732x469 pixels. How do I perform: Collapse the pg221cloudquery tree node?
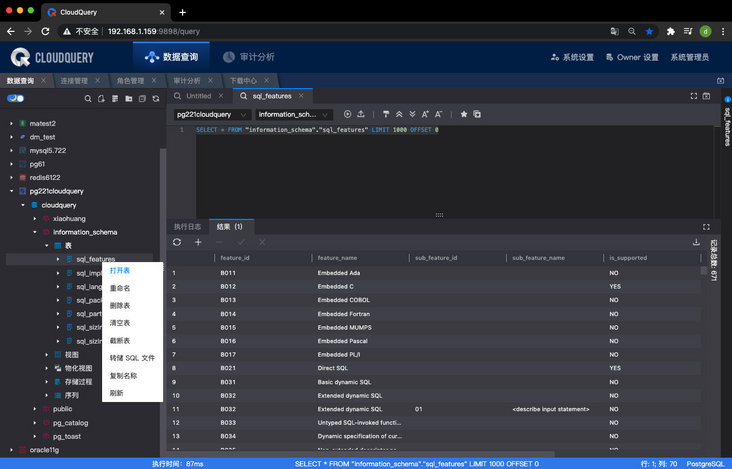click(11, 190)
